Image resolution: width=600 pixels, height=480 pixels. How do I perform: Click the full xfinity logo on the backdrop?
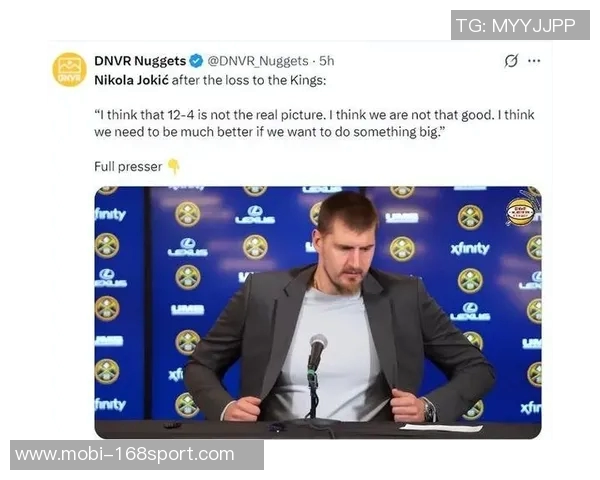click(470, 249)
